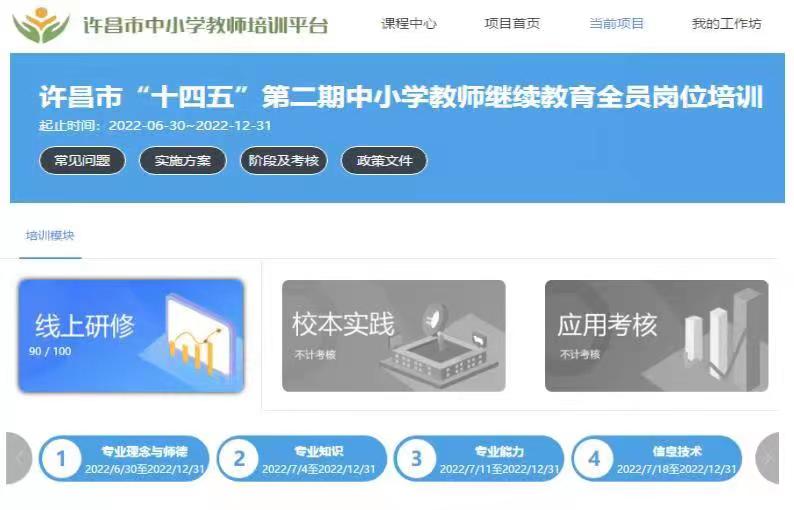The image size is (794, 510).
Task: Select 当前项目 navigation item
Action: click(x=616, y=23)
